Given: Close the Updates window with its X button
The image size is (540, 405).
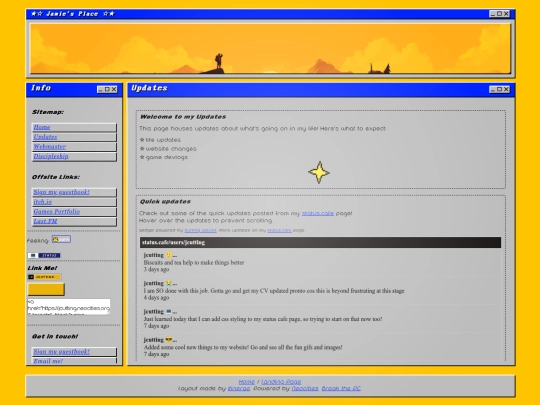Looking at the screenshot, I should pyautogui.click(x=506, y=90).
